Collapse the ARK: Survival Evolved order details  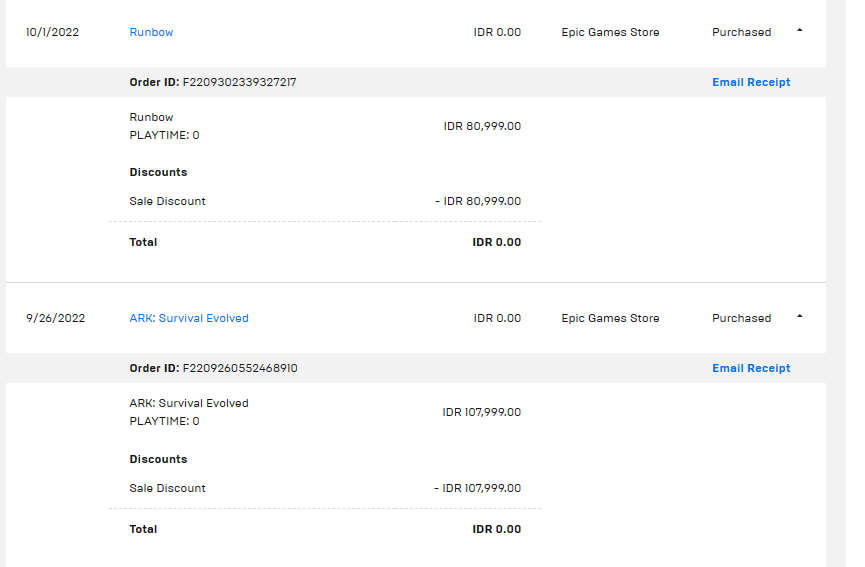(x=799, y=317)
